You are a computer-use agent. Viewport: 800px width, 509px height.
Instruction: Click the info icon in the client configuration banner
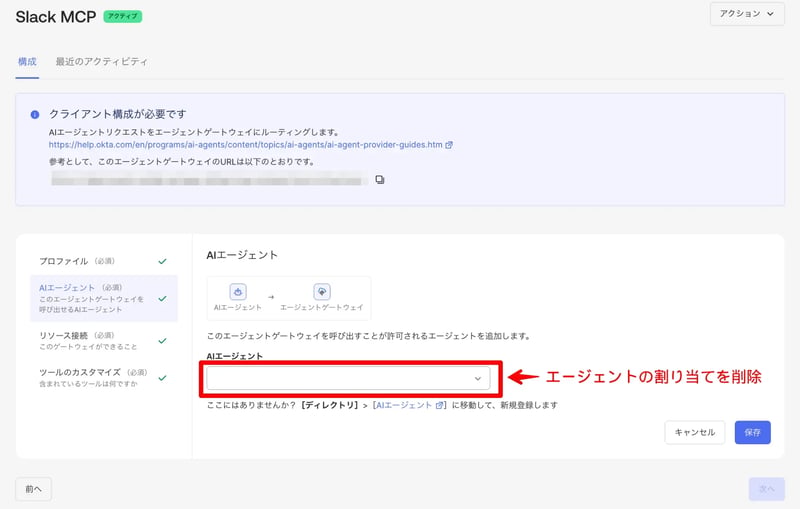(x=35, y=114)
